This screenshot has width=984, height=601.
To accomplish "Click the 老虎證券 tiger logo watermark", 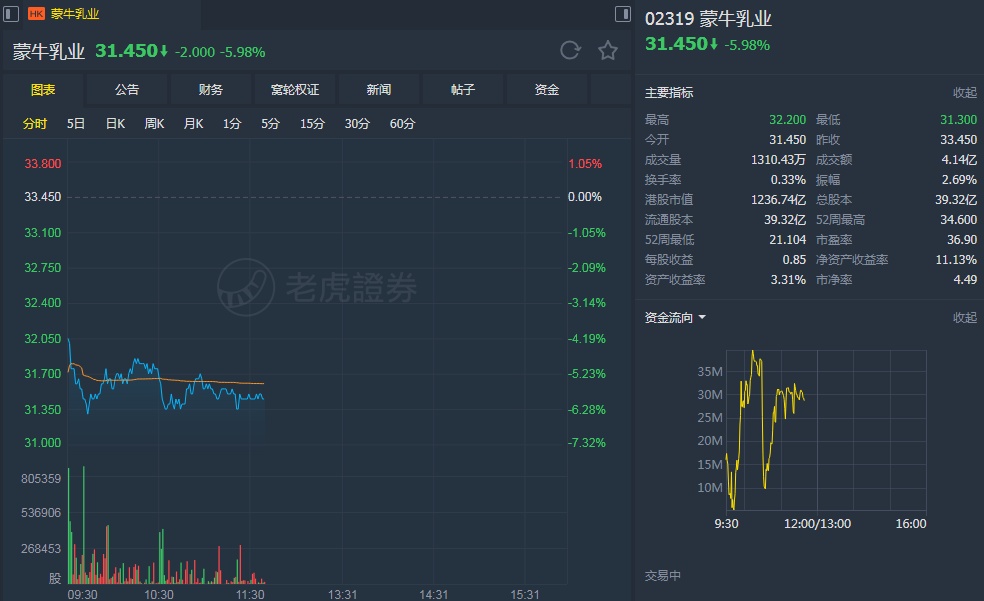I will pyautogui.click(x=247, y=287).
